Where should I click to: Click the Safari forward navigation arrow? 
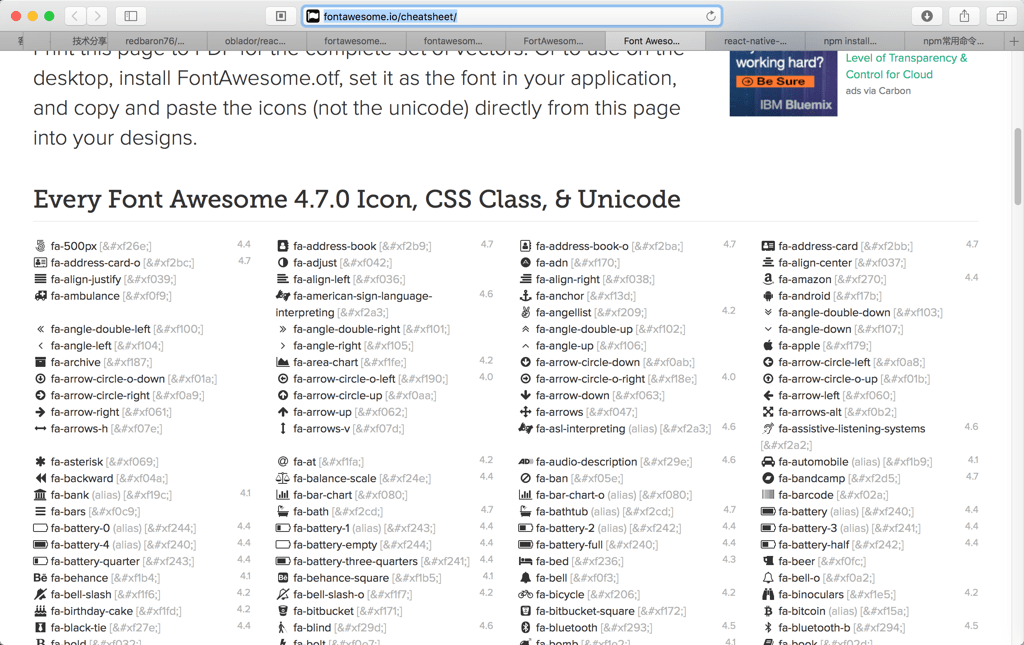[x=97, y=16]
